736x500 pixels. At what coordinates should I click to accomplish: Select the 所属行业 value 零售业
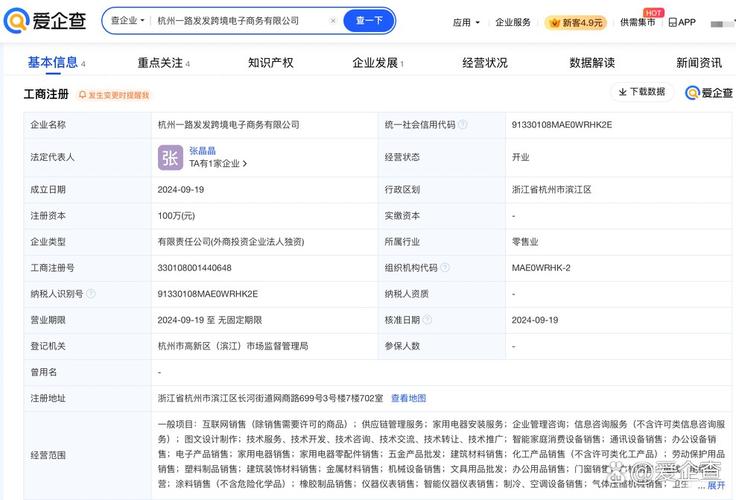click(x=525, y=242)
